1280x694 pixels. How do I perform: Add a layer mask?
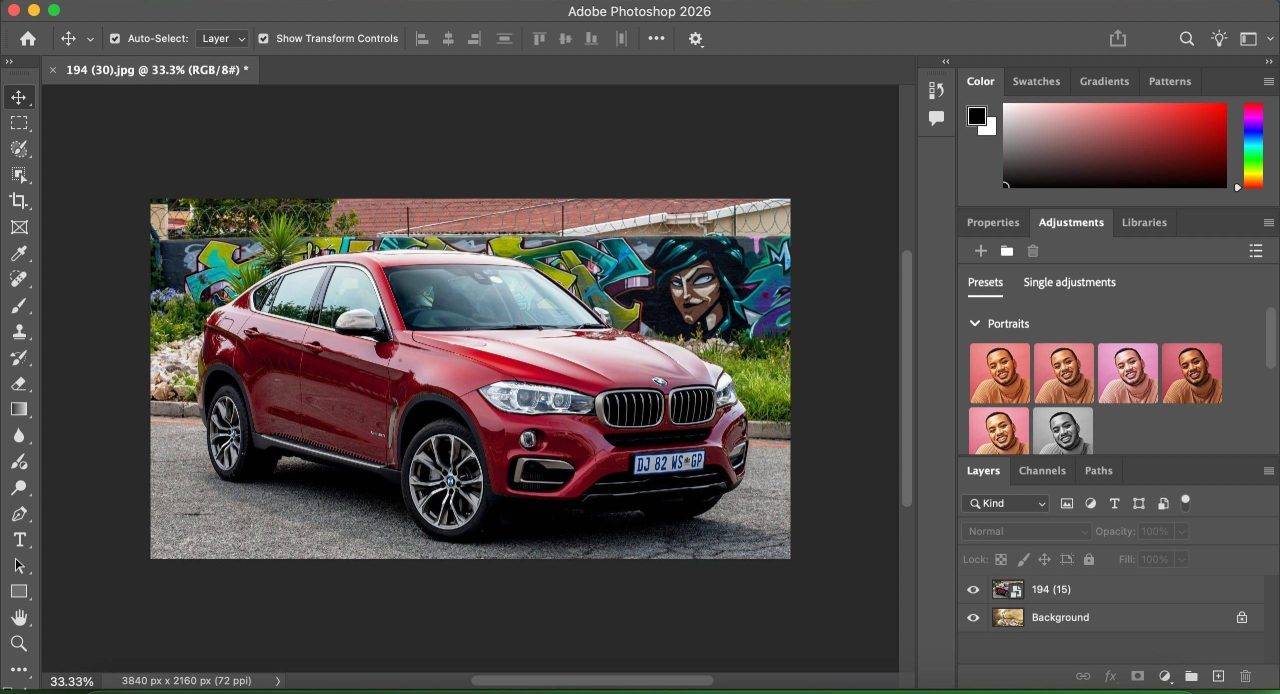[x=1137, y=677]
